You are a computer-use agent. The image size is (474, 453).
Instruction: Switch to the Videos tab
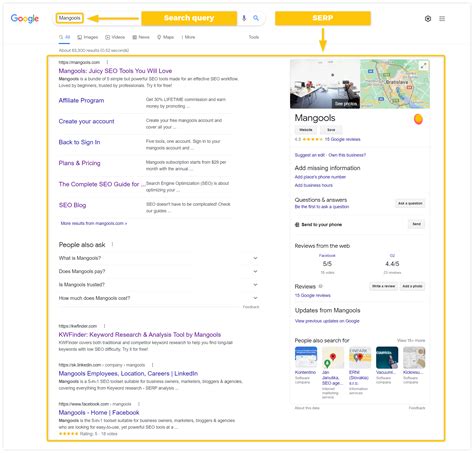pyautogui.click(x=115, y=37)
